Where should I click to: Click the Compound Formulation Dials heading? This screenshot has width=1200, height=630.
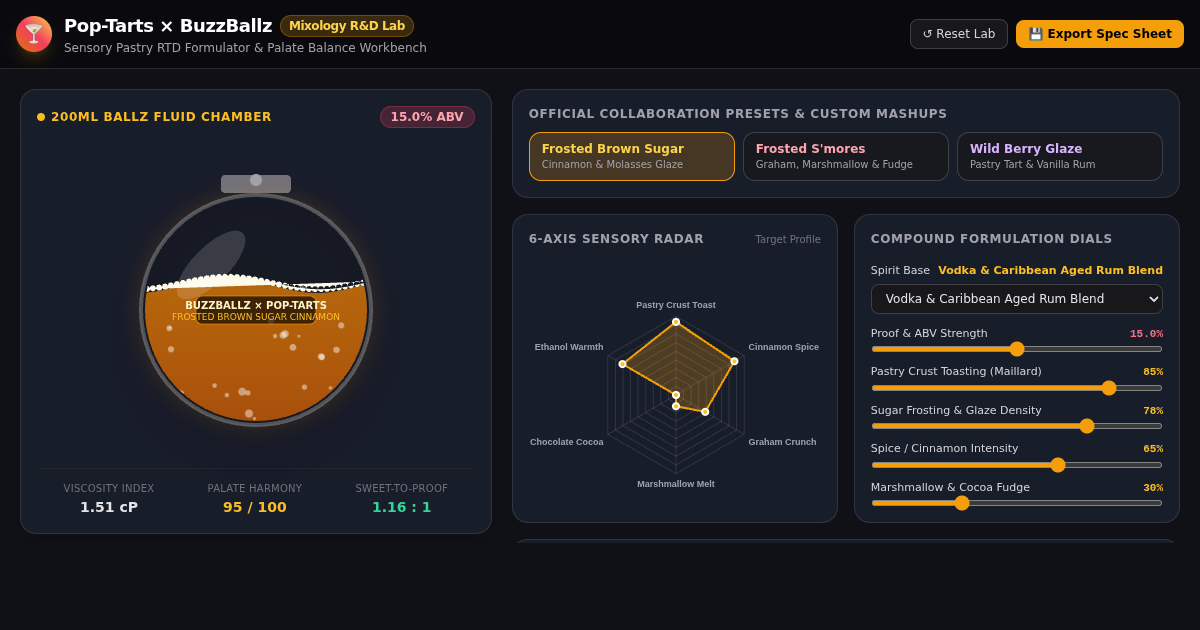pos(992,239)
